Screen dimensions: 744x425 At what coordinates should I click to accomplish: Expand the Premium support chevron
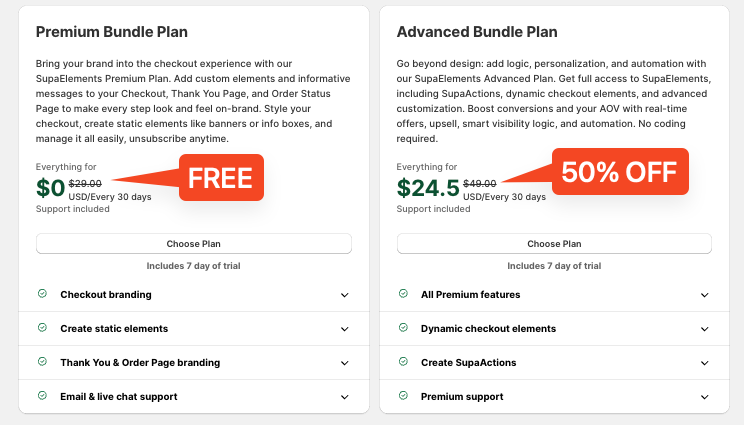click(705, 397)
